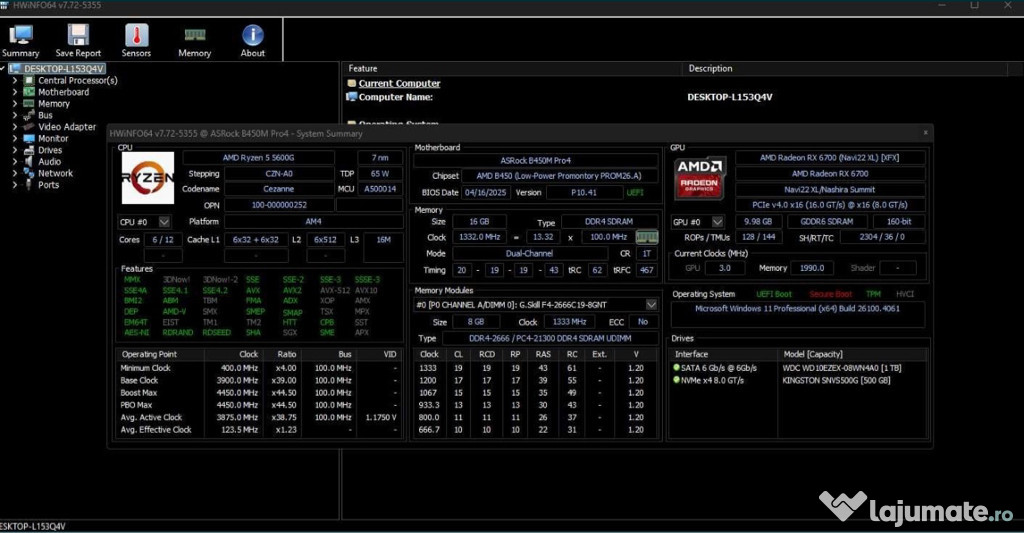Click the Cezanne codename field
1024x533 pixels.
[x=278, y=189]
